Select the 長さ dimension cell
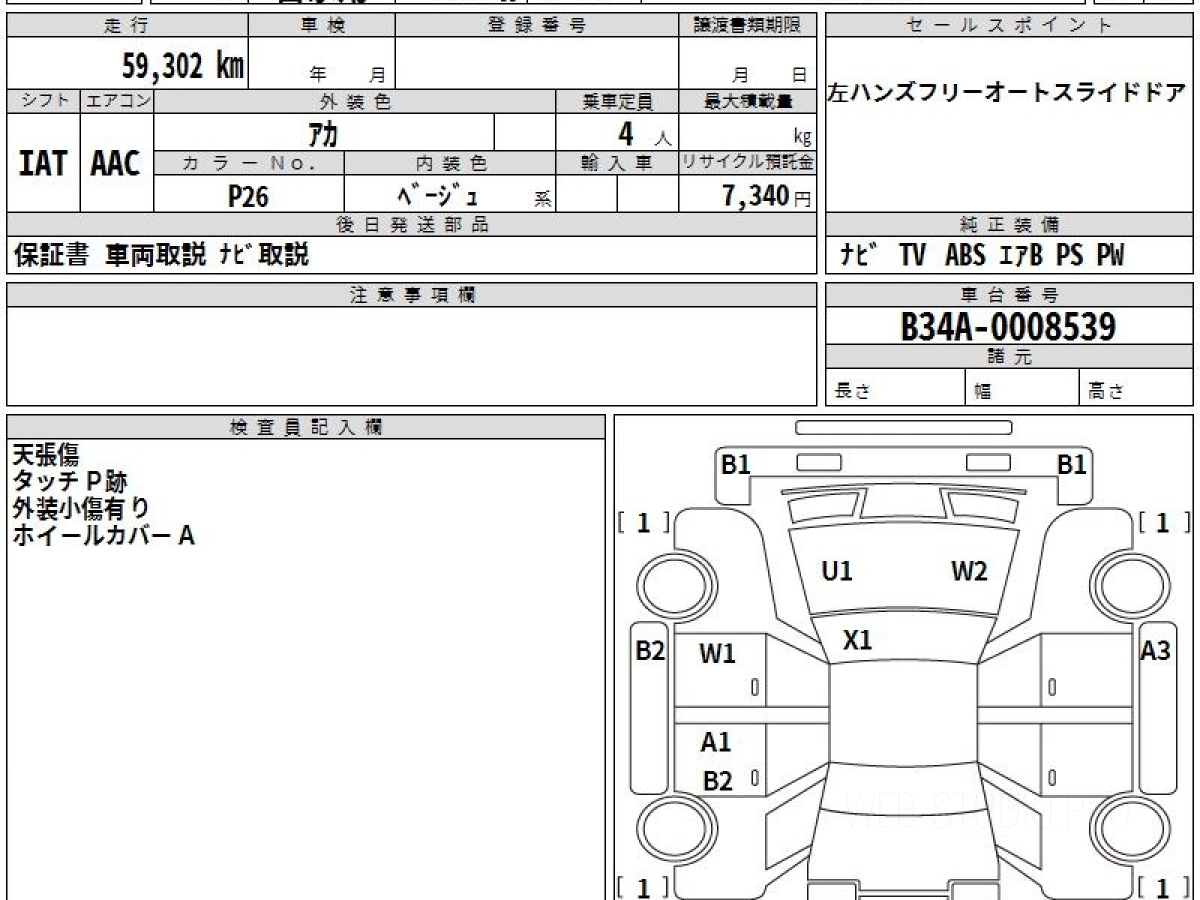The width and height of the screenshot is (1200, 900). [895, 388]
